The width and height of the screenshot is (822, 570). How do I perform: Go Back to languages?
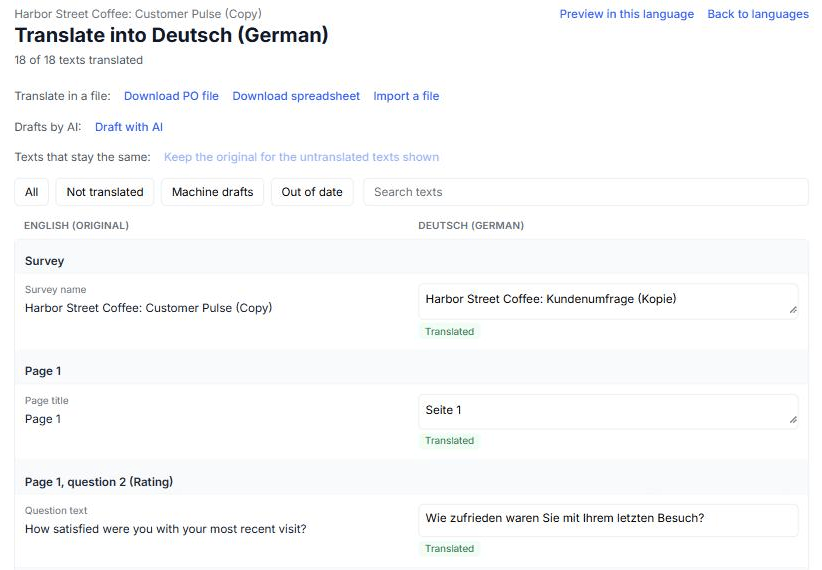(758, 14)
